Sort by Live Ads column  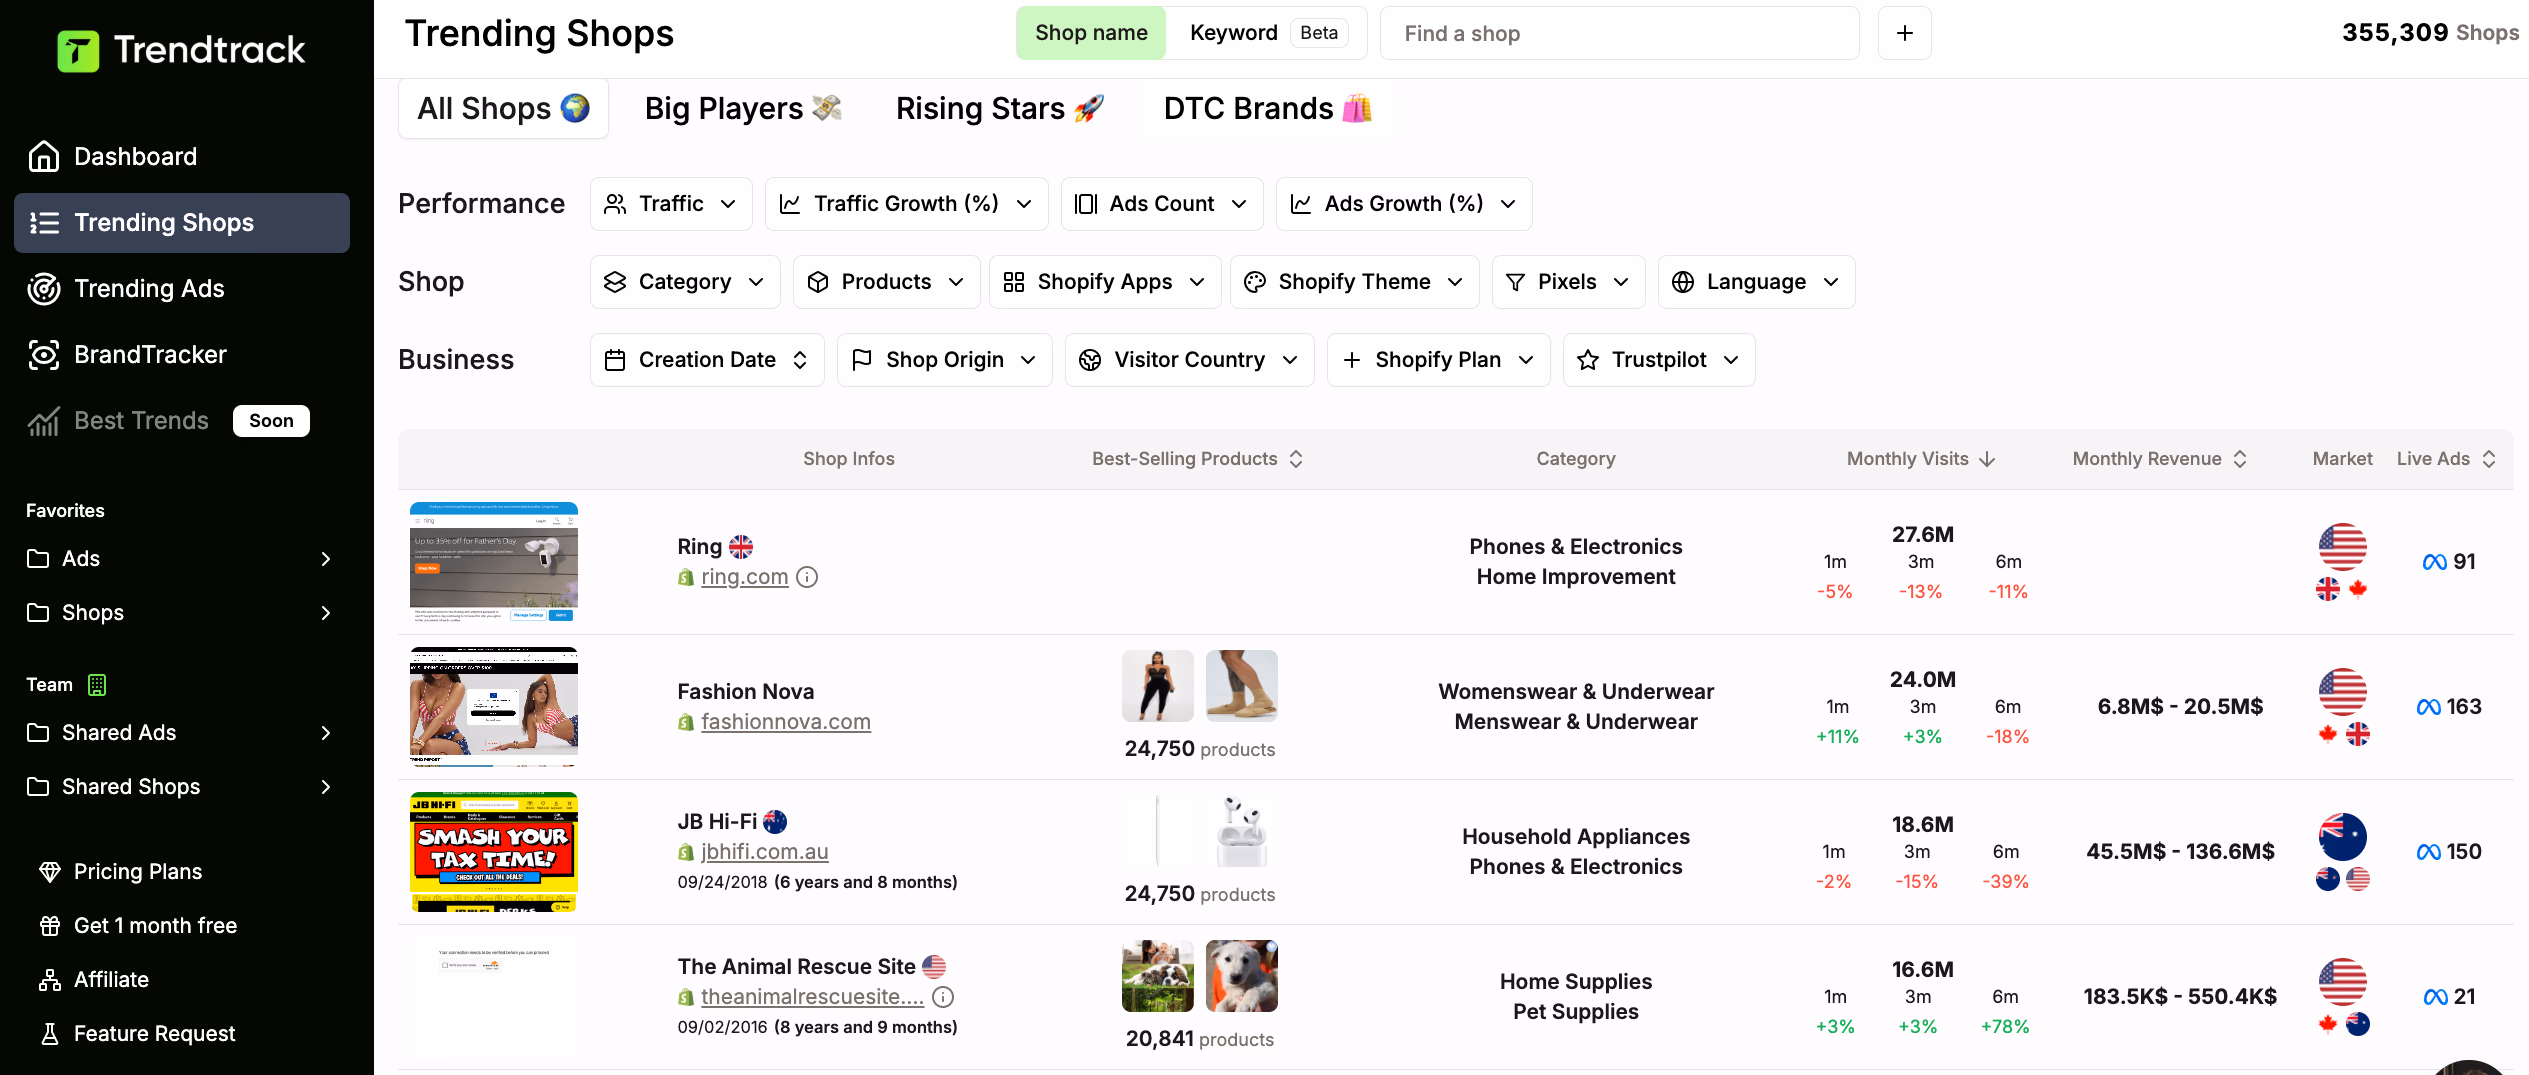(2446, 459)
